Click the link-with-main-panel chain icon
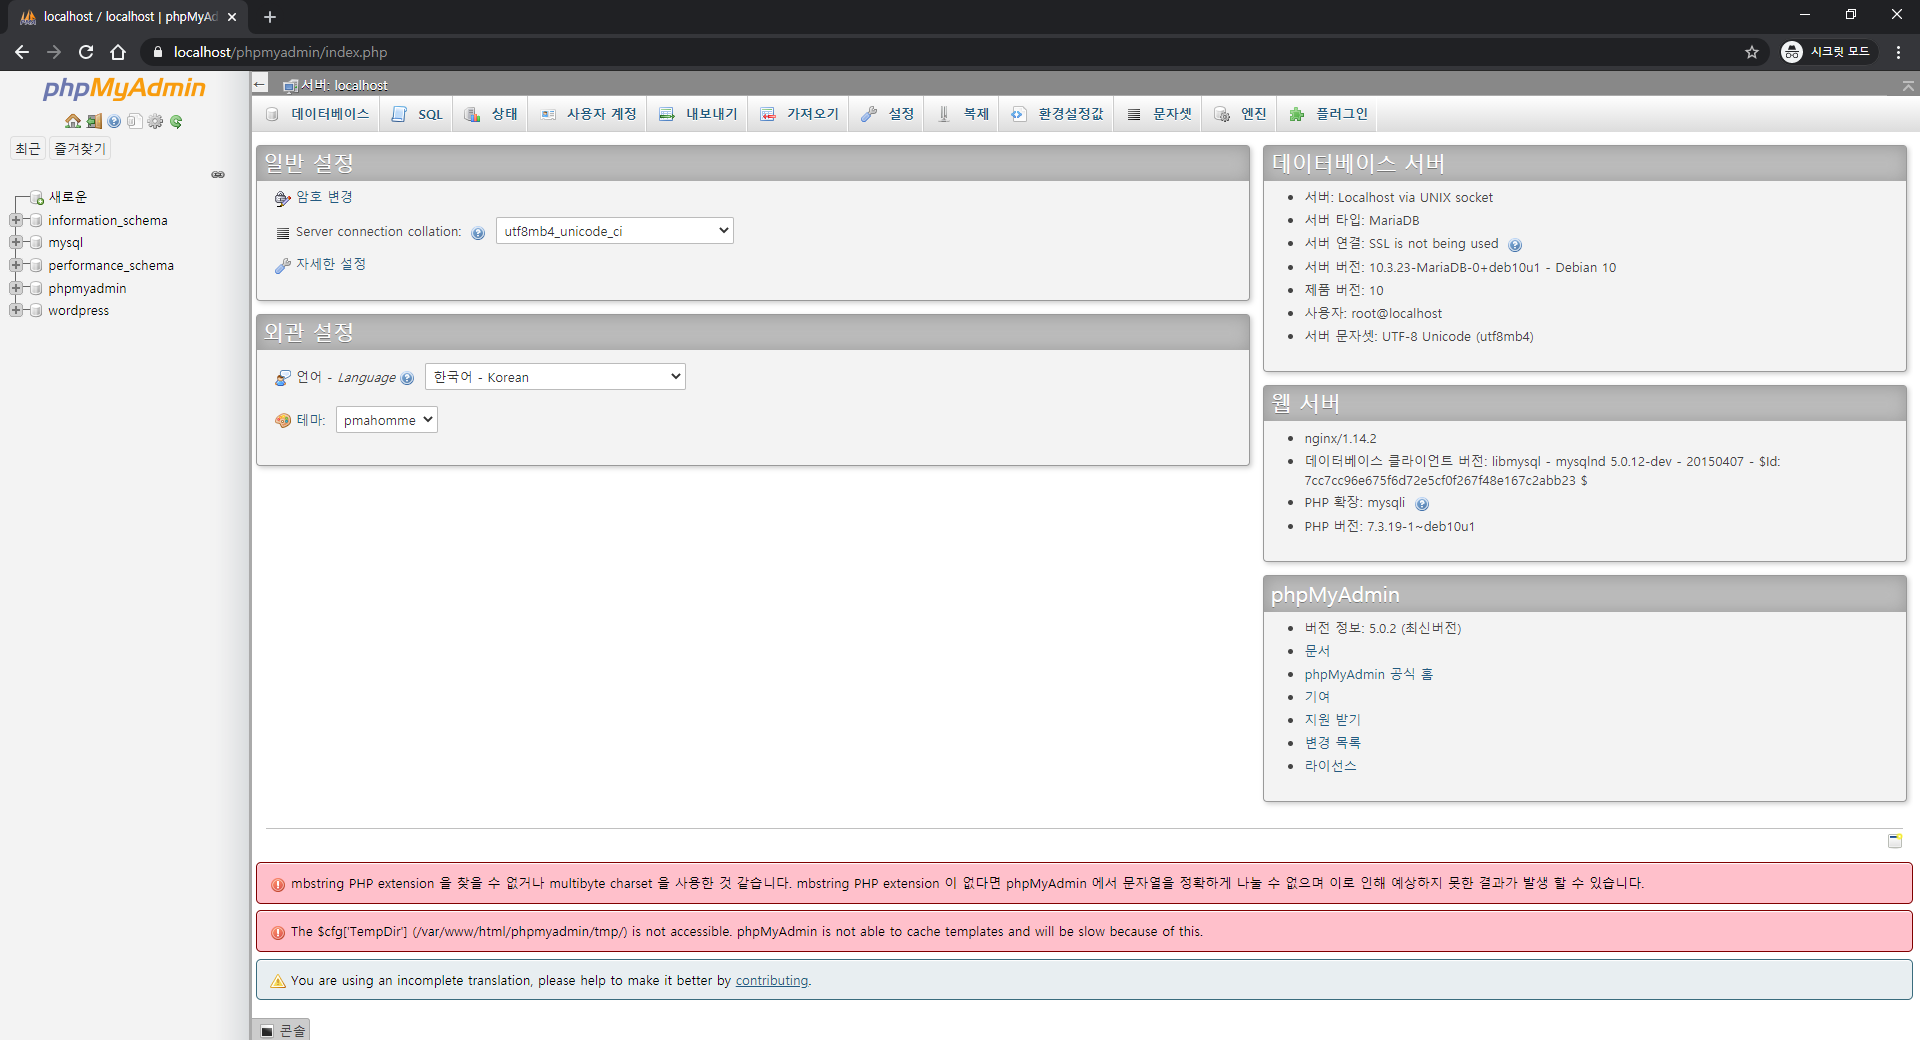The width and height of the screenshot is (1920, 1040). (x=218, y=174)
